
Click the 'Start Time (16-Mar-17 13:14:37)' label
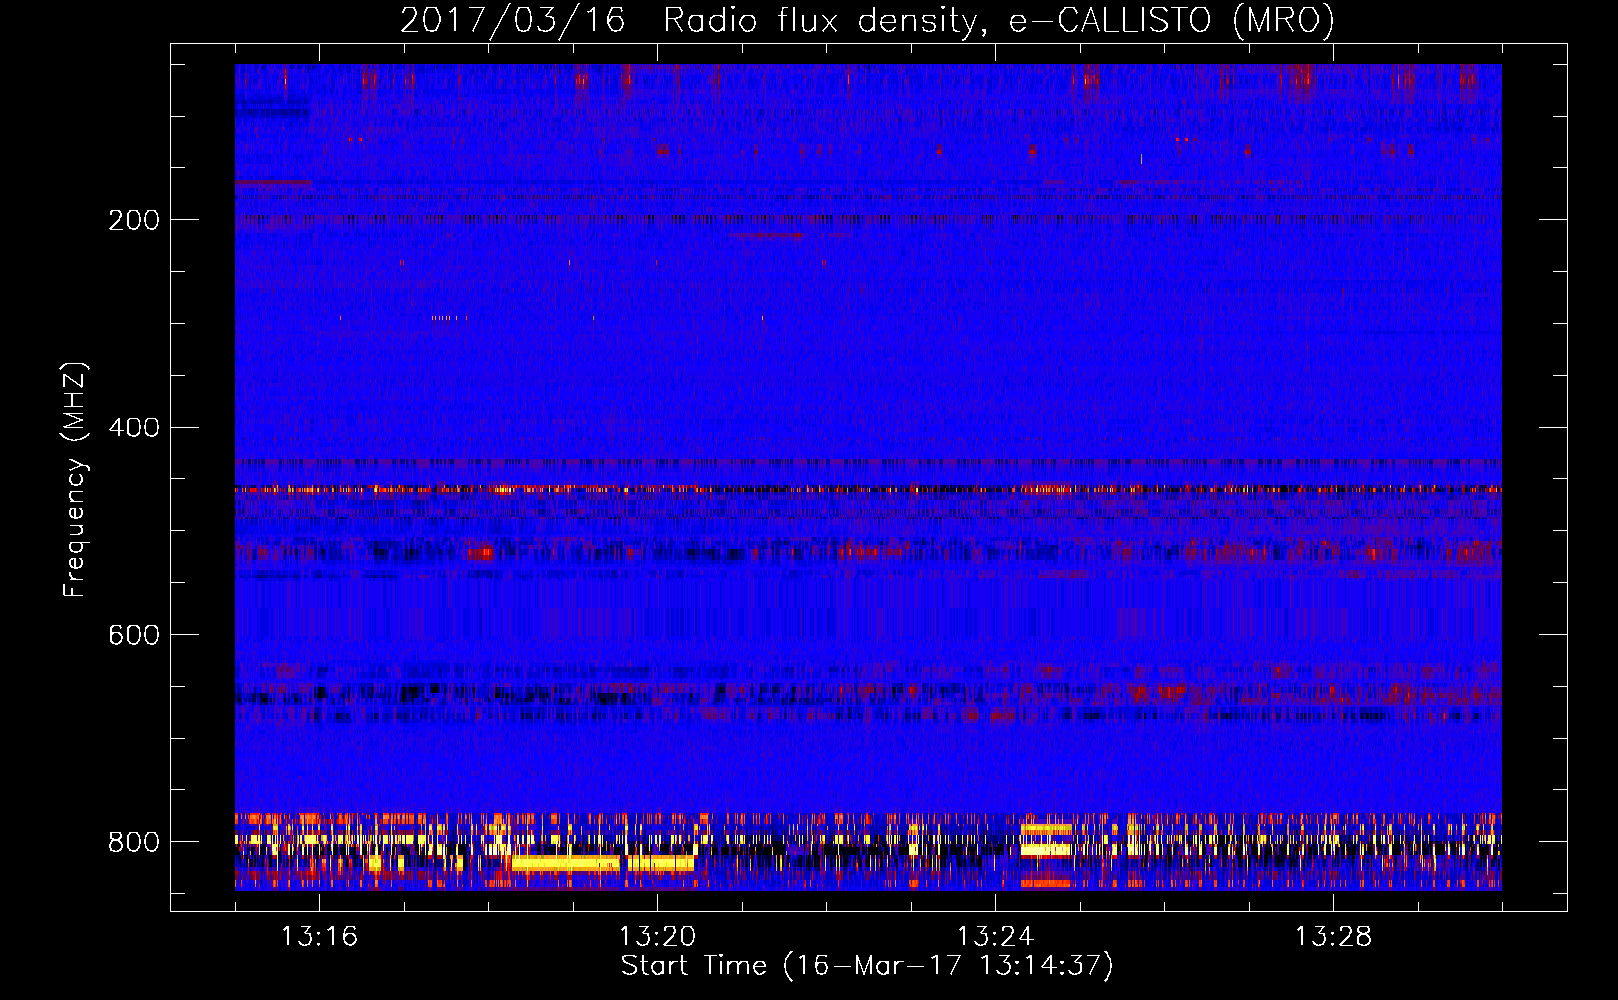click(x=867, y=966)
